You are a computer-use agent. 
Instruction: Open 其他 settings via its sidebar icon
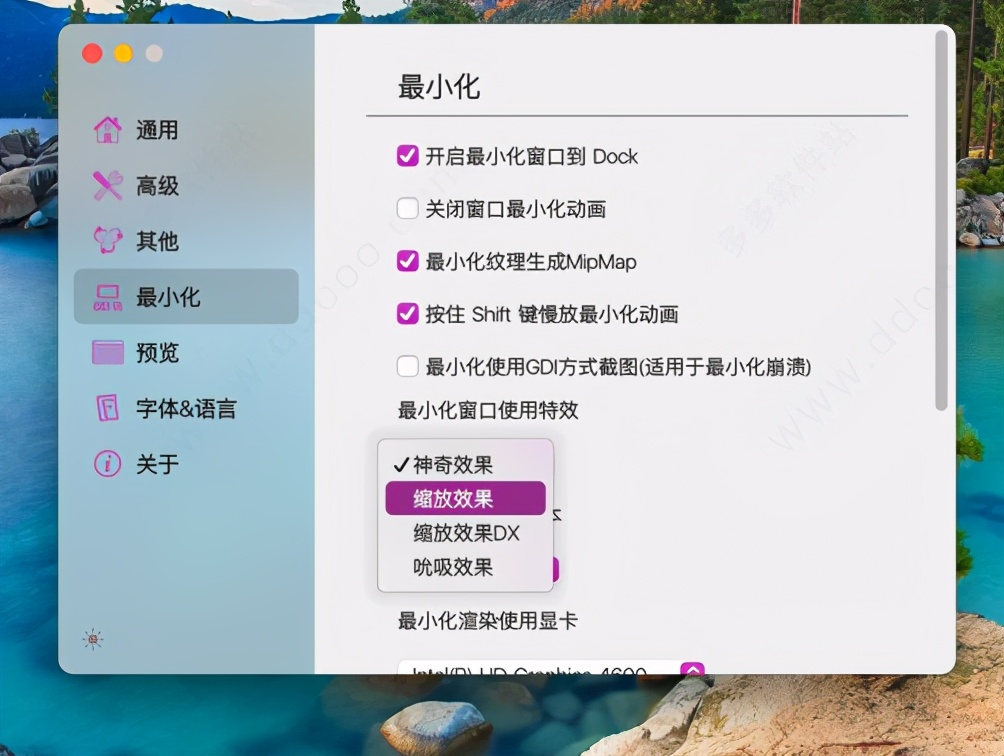click(x=108, y=241)
